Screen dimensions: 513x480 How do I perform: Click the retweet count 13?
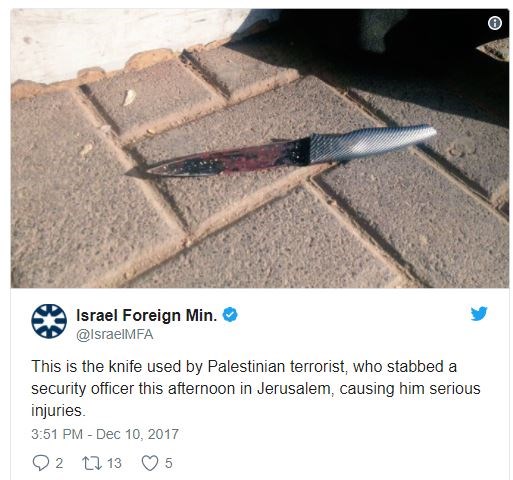point(114,463)
